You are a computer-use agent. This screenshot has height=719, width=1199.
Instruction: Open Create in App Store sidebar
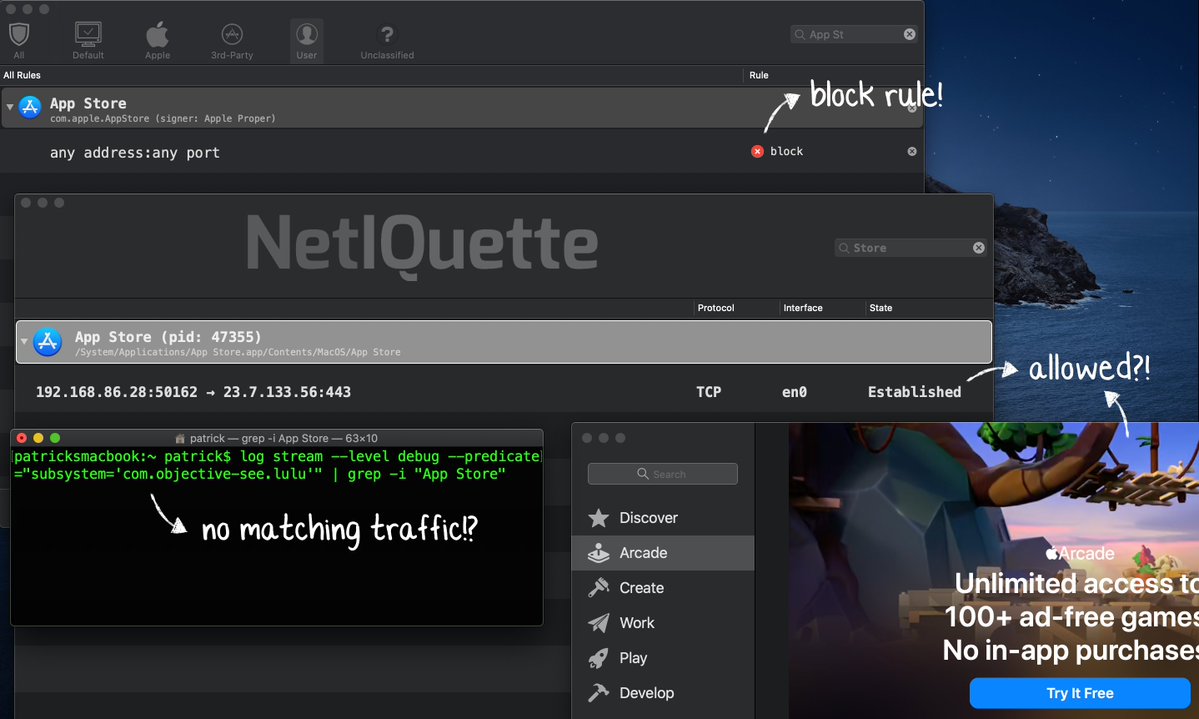[x=662, y=588]
